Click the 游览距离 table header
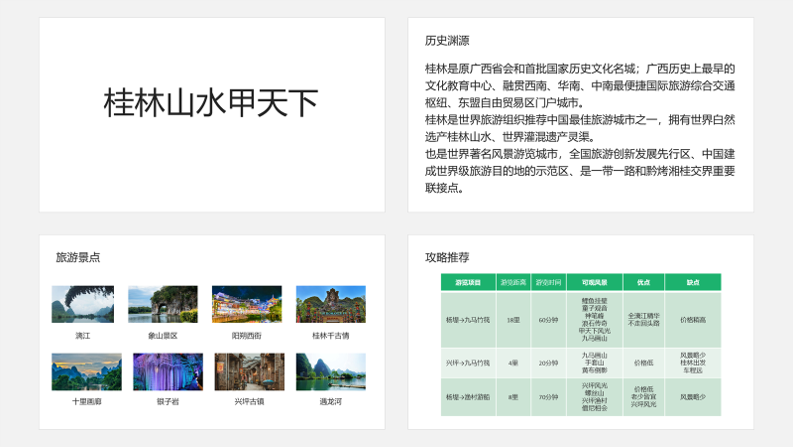This screenshot has width=793, height=447. [513, 282]
